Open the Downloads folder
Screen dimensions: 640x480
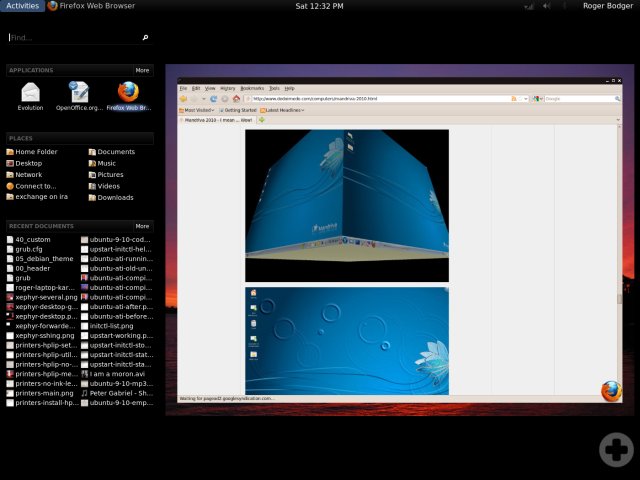114,197
